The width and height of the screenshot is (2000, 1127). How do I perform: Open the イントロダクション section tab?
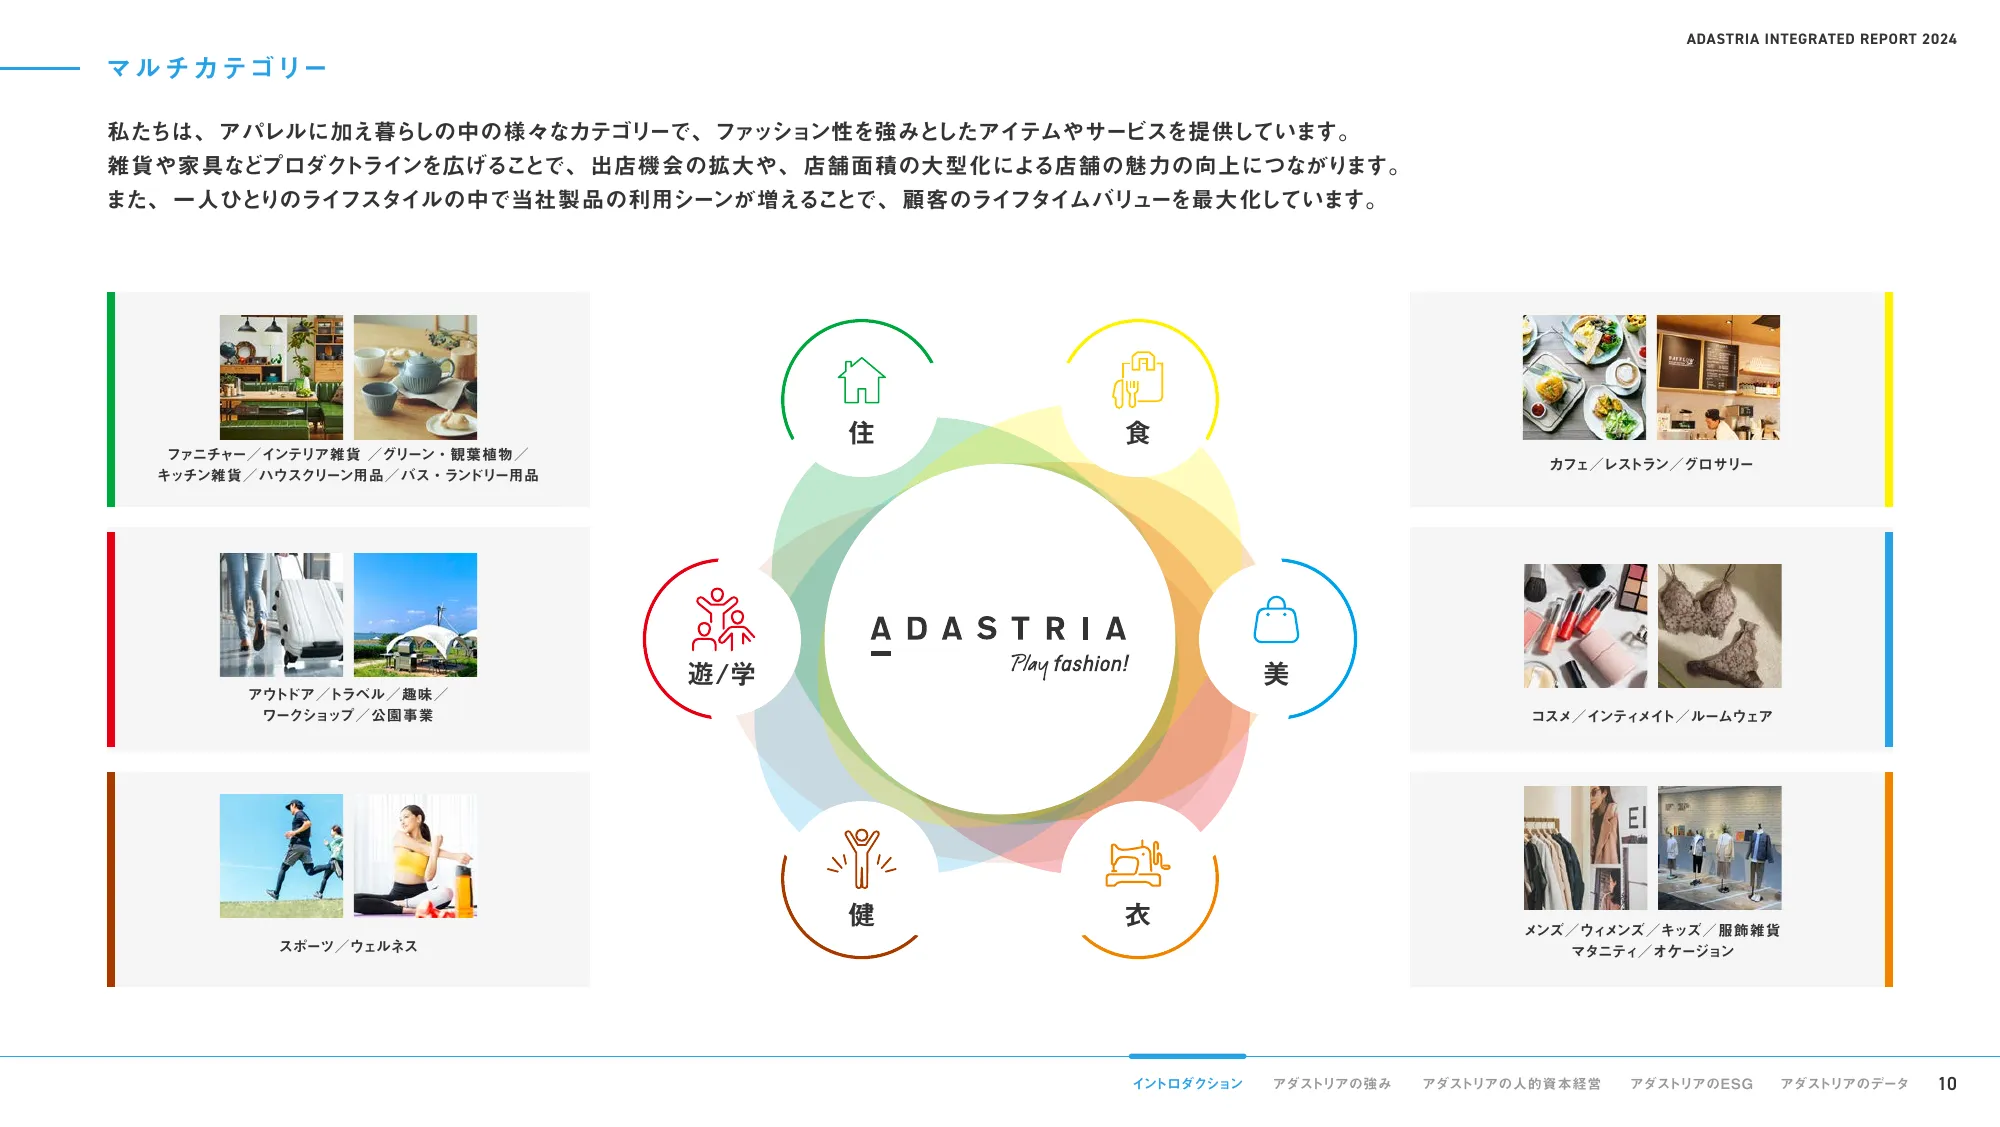(1187, 1084)
